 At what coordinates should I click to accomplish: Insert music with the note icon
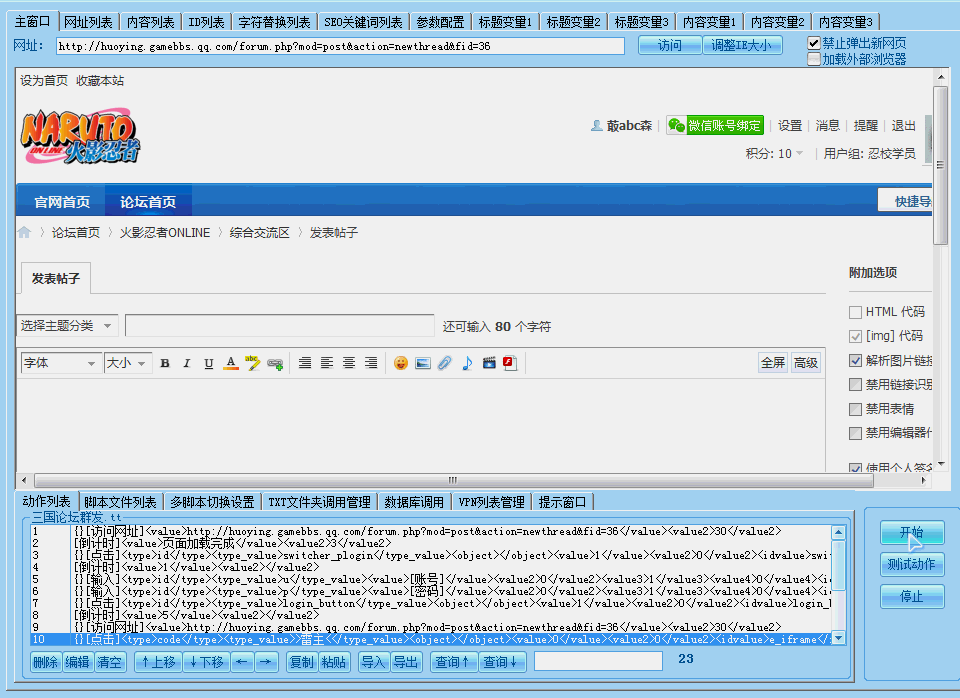(x=467, y=363)
